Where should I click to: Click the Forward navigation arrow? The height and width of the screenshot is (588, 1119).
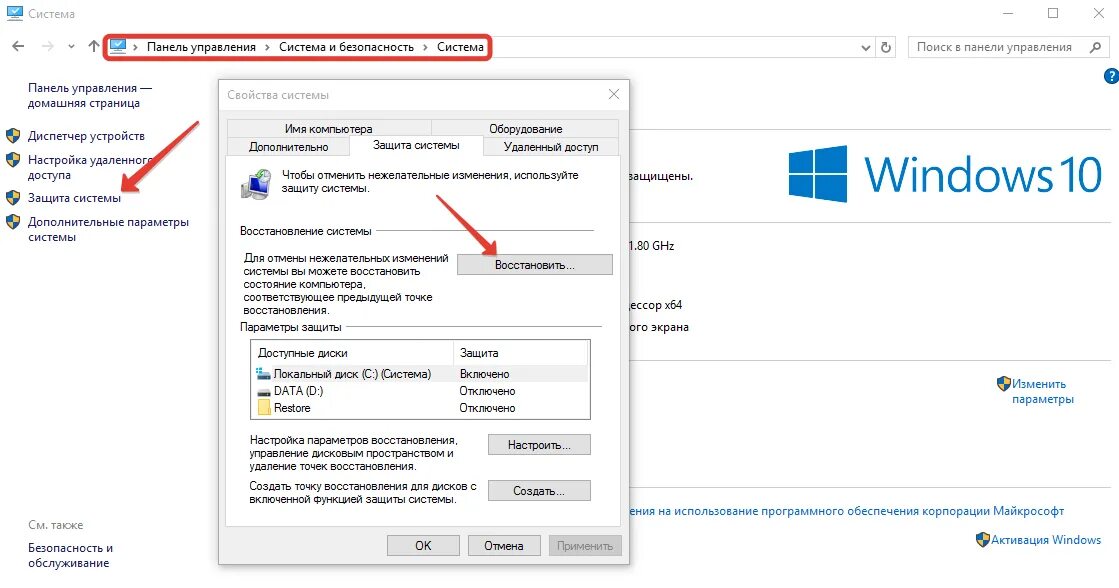coord(48,46)
